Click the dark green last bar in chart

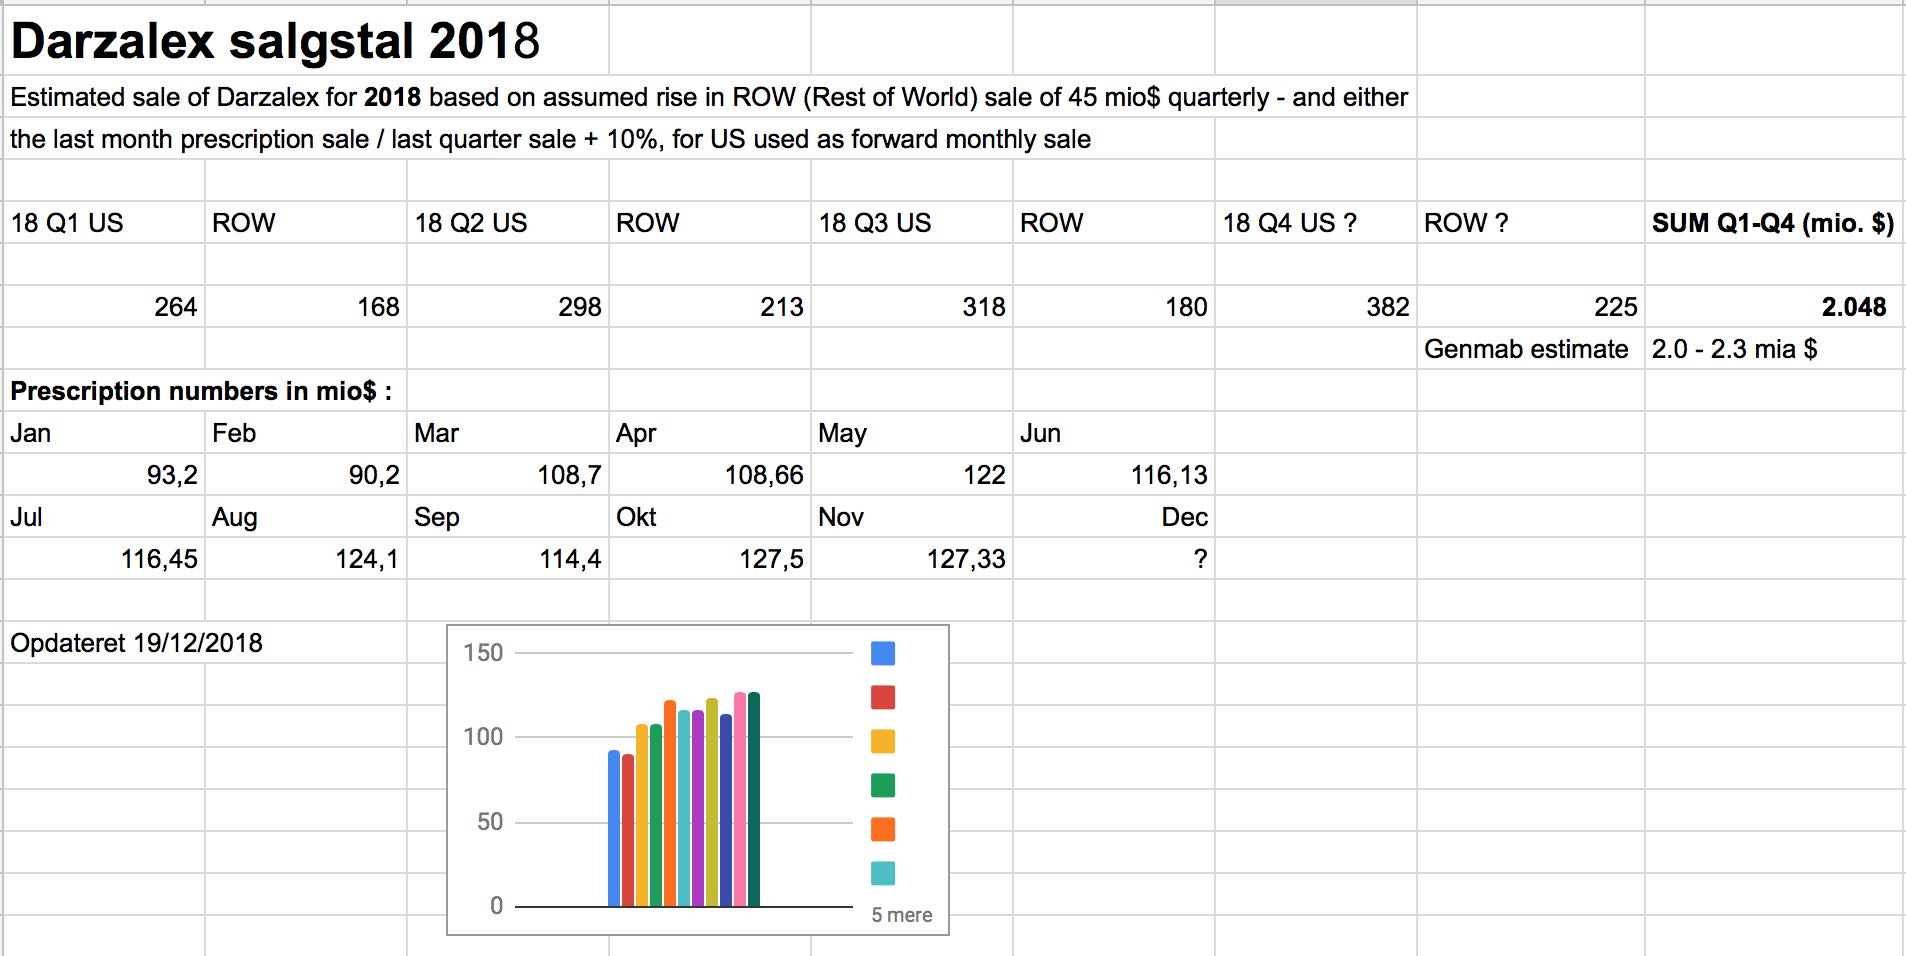click(754, 799)
